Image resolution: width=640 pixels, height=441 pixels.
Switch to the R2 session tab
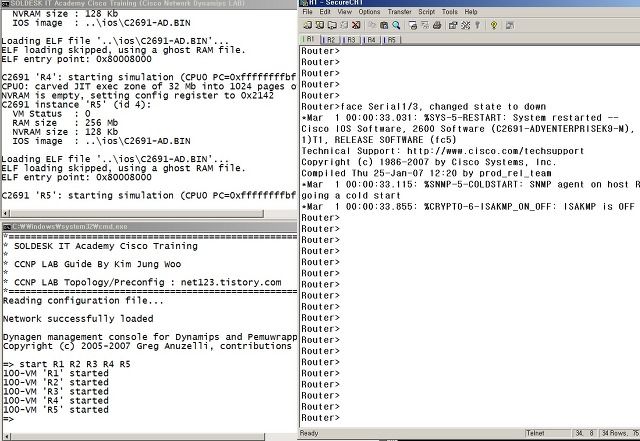(329, 40)
